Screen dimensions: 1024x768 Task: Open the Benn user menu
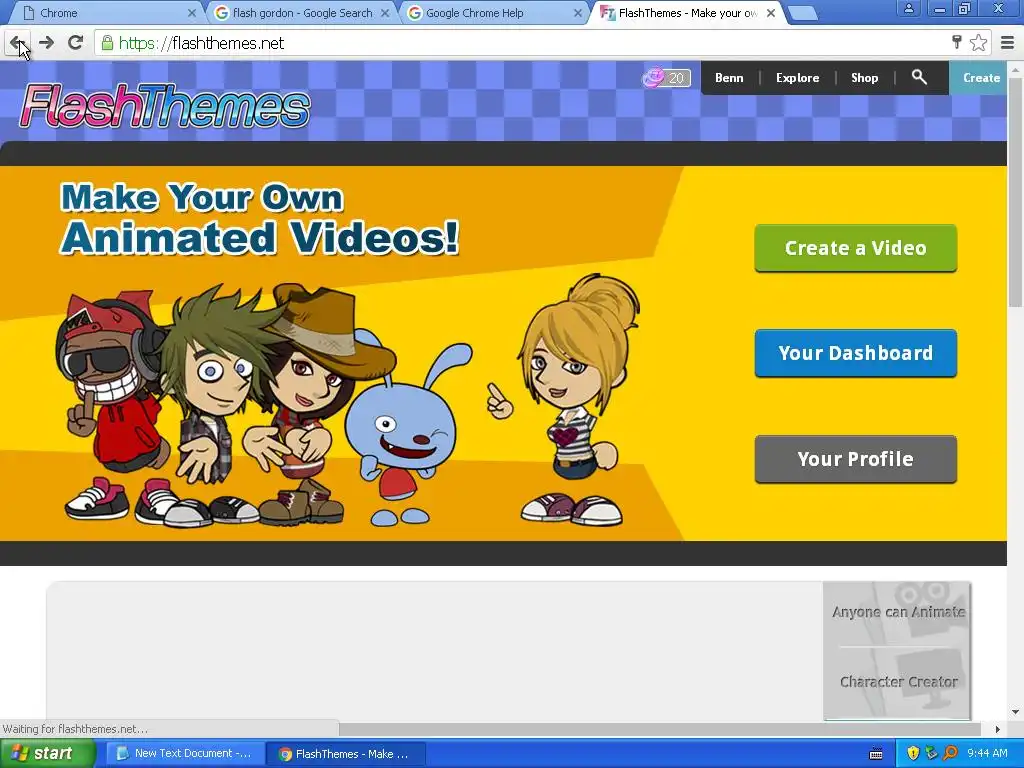[729, 78]
